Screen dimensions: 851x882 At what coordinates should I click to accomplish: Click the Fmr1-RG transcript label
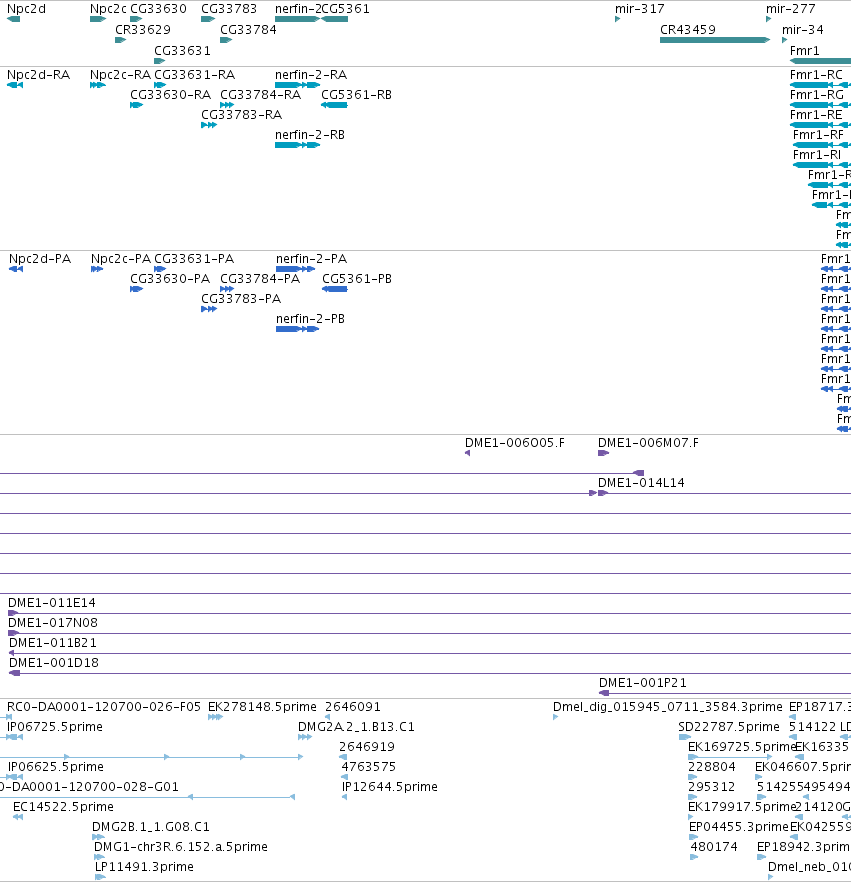pyautogui.click(x=817, y=94)
